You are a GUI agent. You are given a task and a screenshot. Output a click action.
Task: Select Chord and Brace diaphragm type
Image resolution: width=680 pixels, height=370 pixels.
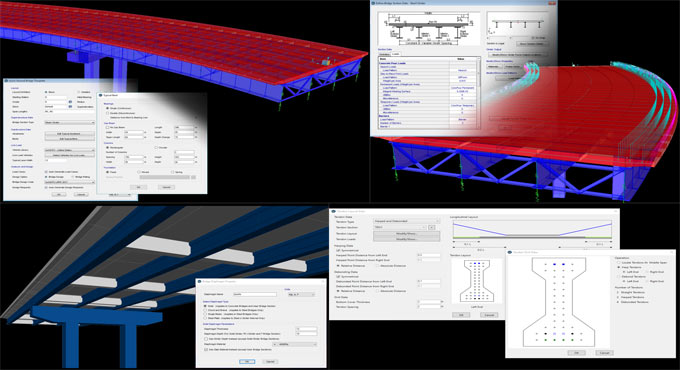pos(205,310)
